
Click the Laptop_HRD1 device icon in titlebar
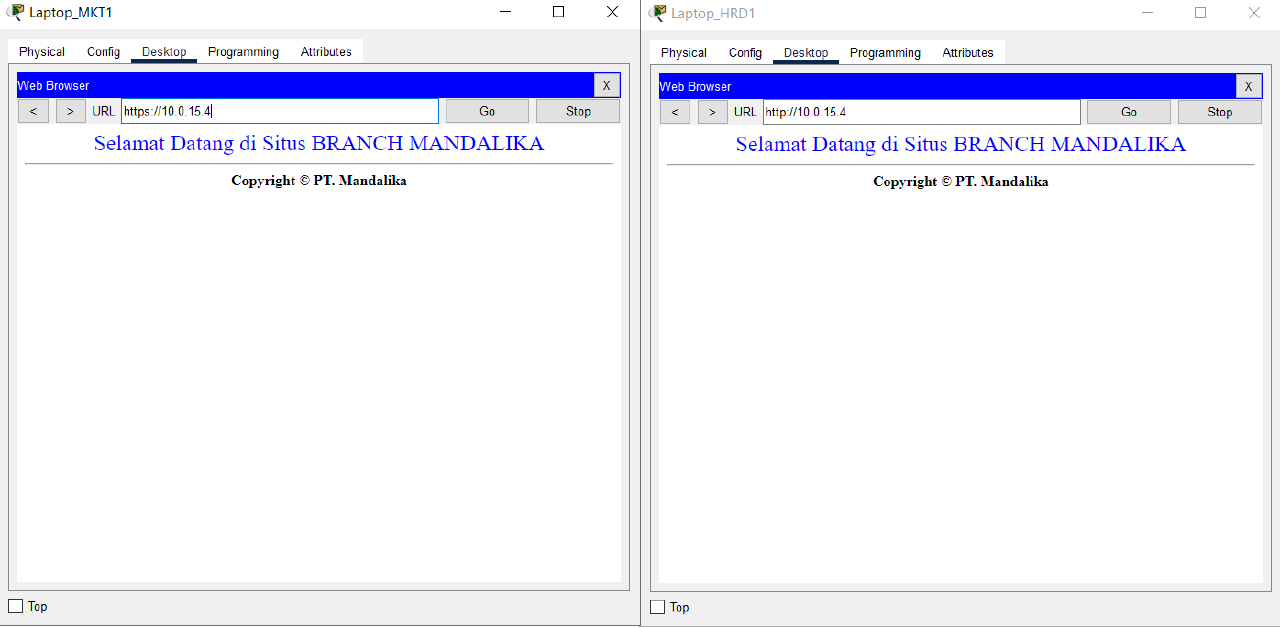pyautogui.click(x=656, y=12)
